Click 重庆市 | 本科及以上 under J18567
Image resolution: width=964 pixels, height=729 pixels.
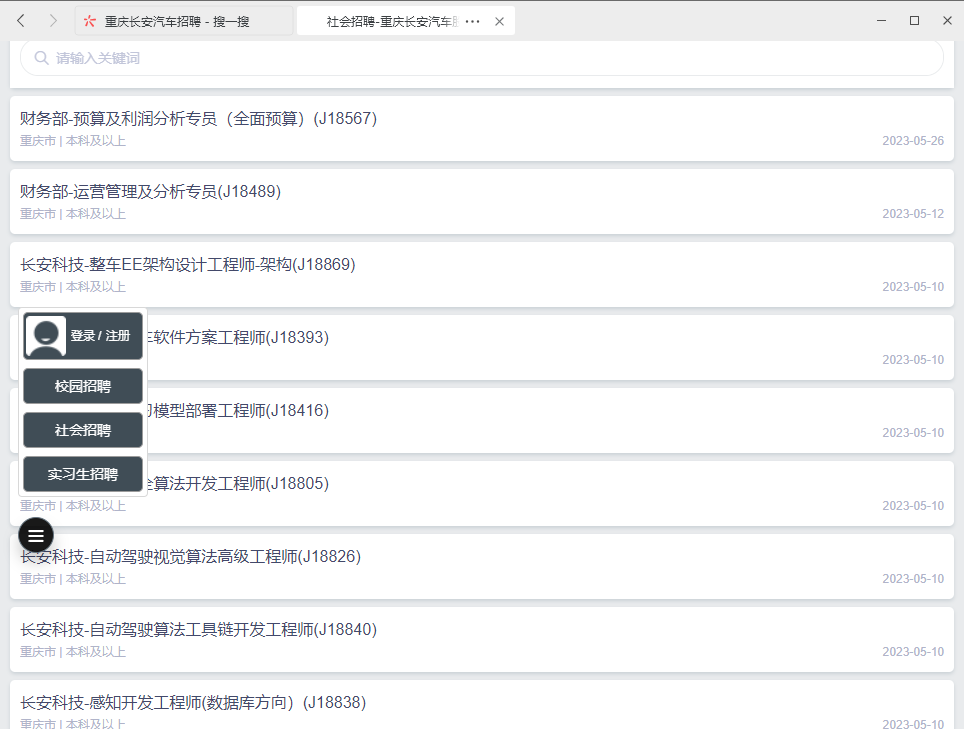tap(73, 141)
